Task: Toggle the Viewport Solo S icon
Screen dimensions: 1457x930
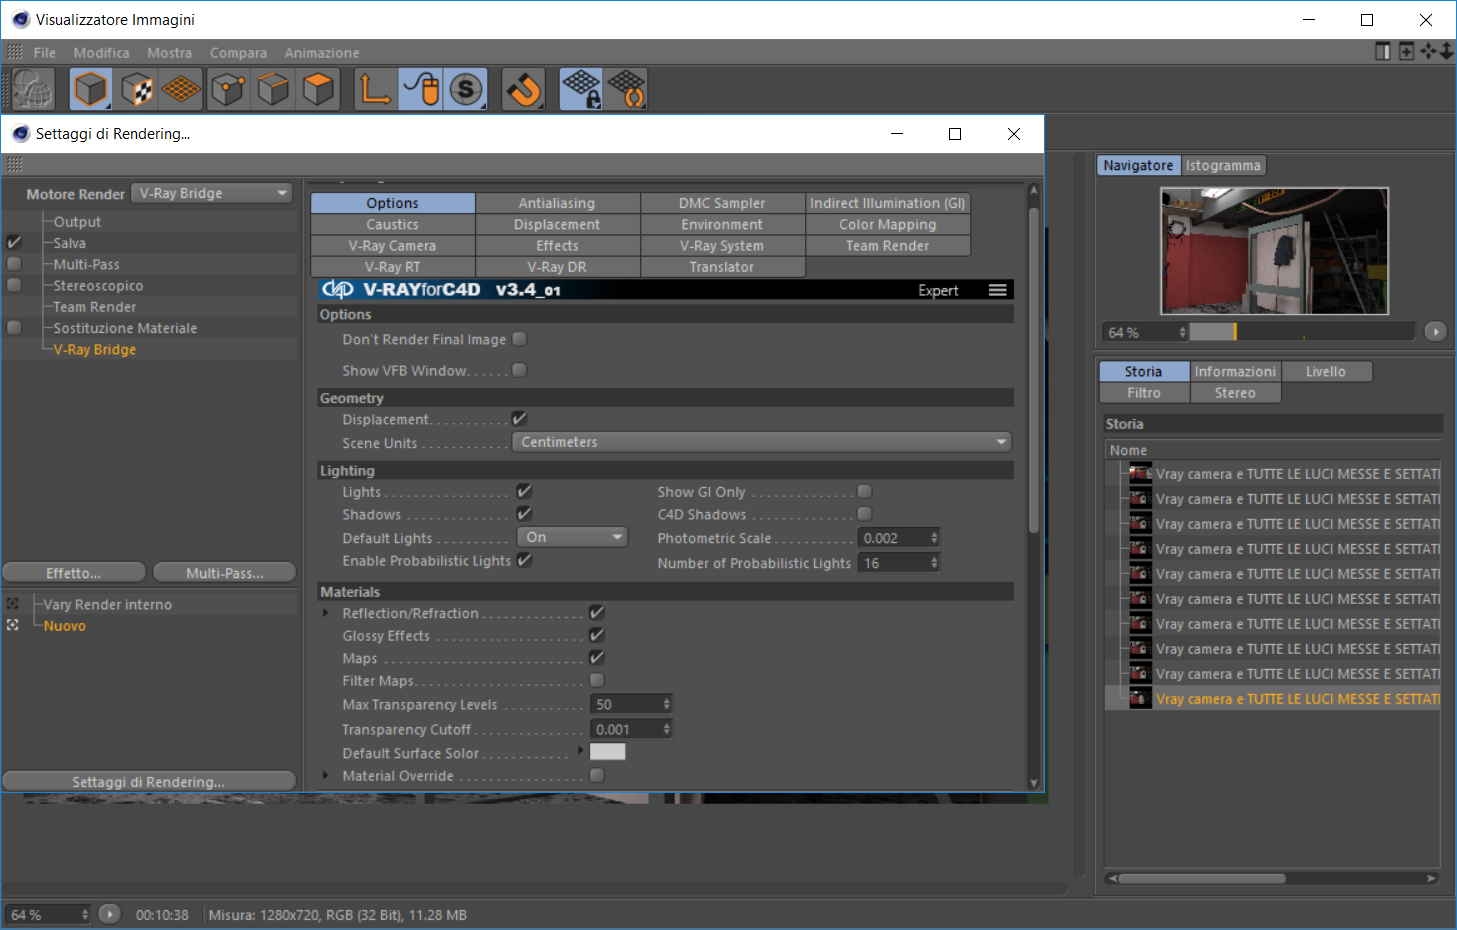Action: tap(466, 90)
